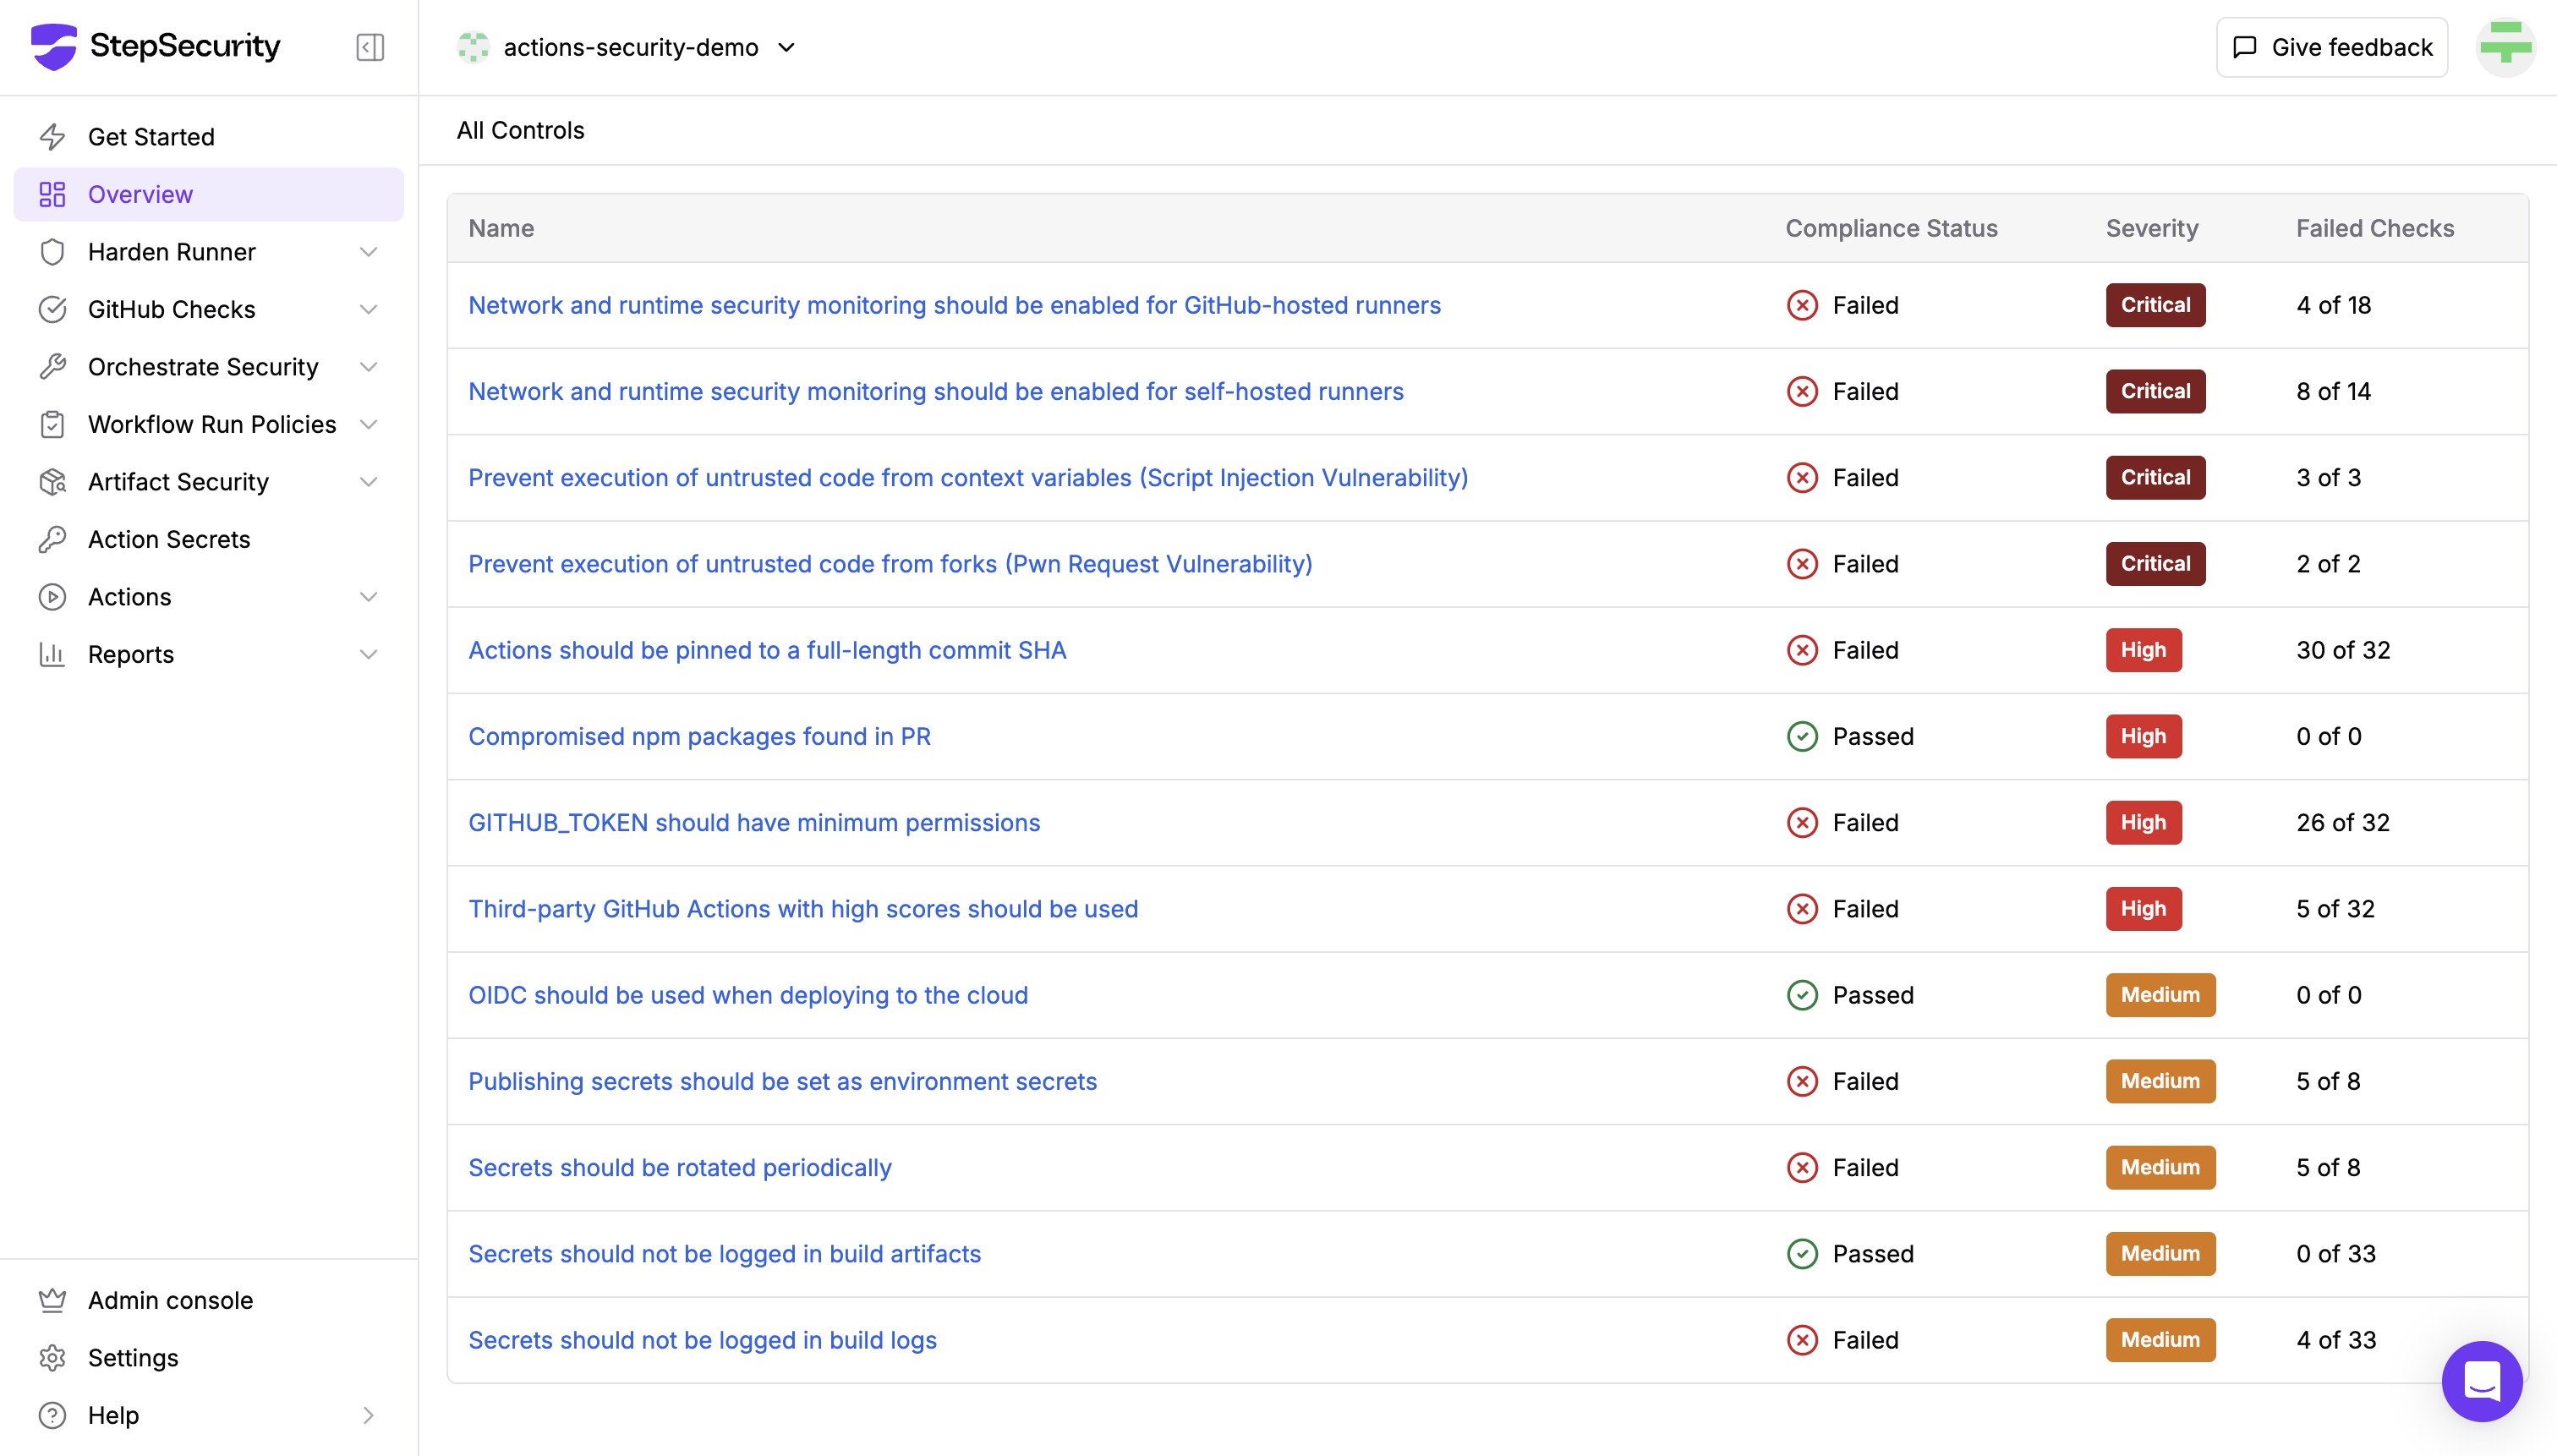Viewport: 2557px width, 1456px height.
Task: Click the Action Secrets key icon
Action: (52, 539)
